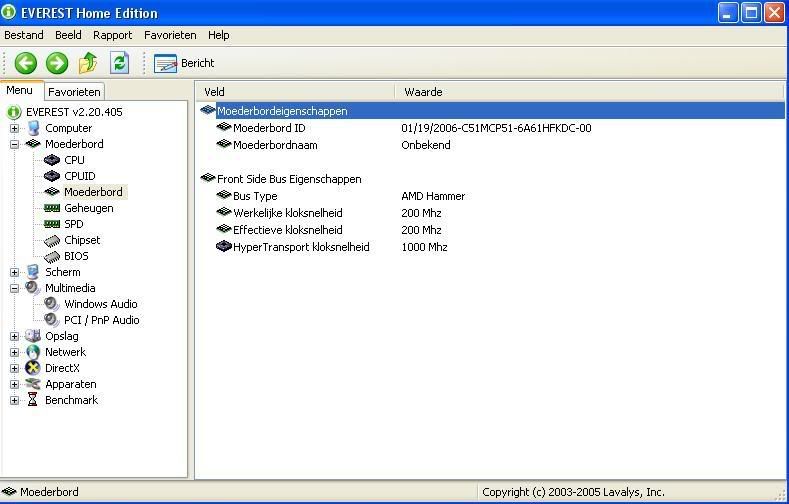Click the Opslag storage icon

pos(33,335)
